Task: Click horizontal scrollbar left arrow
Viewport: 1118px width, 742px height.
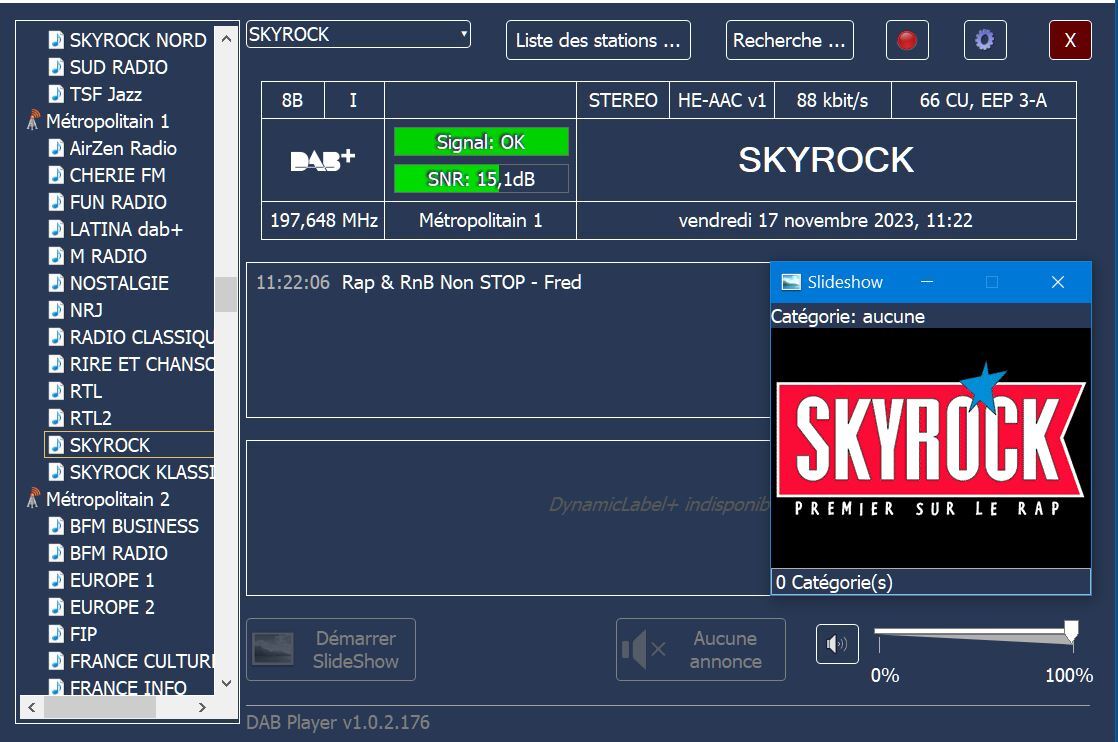Action: coord(31,707)
